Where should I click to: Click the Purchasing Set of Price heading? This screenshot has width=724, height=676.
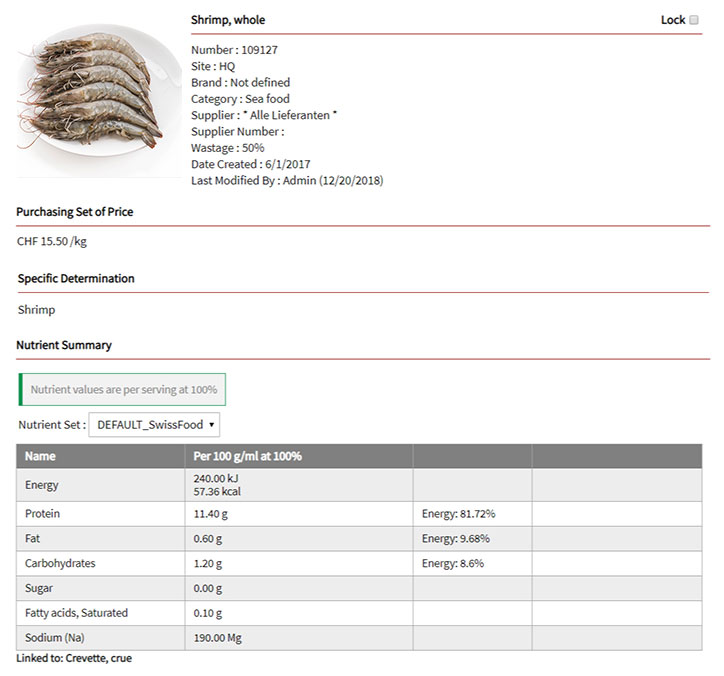coord(75,212)
